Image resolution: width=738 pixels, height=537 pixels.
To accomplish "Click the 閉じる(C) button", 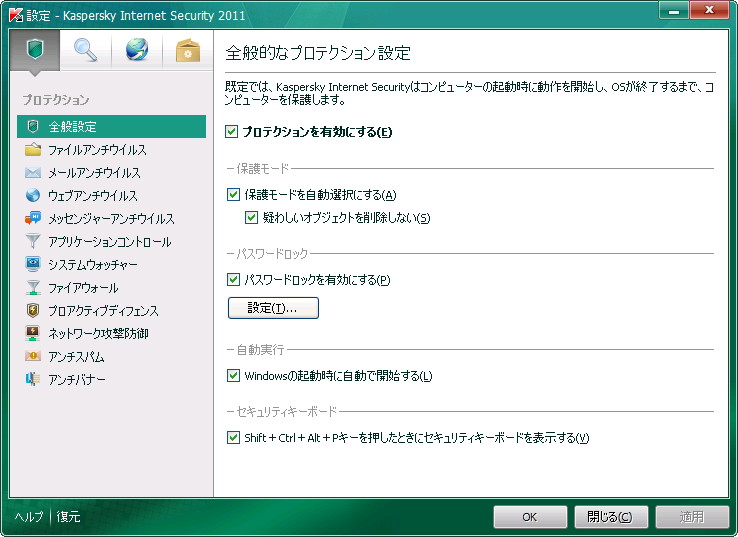I will 610,517.
